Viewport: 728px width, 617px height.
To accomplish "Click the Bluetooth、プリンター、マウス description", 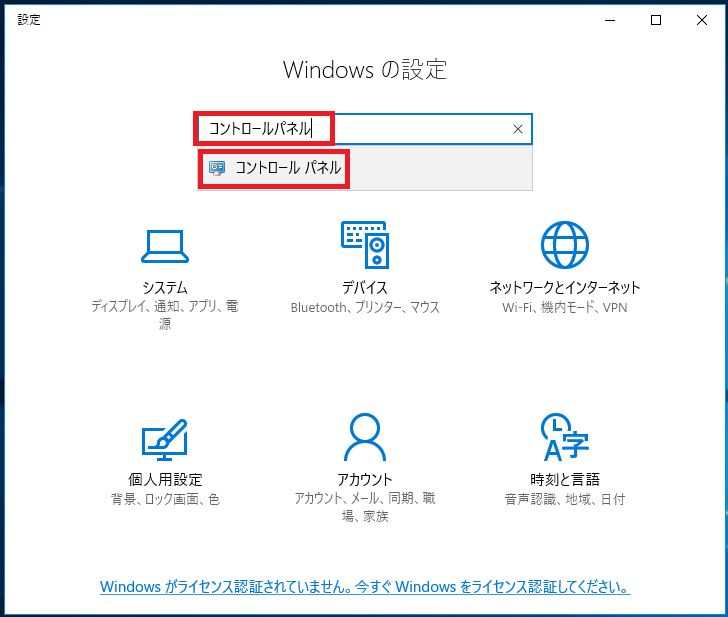I will 365,307.
